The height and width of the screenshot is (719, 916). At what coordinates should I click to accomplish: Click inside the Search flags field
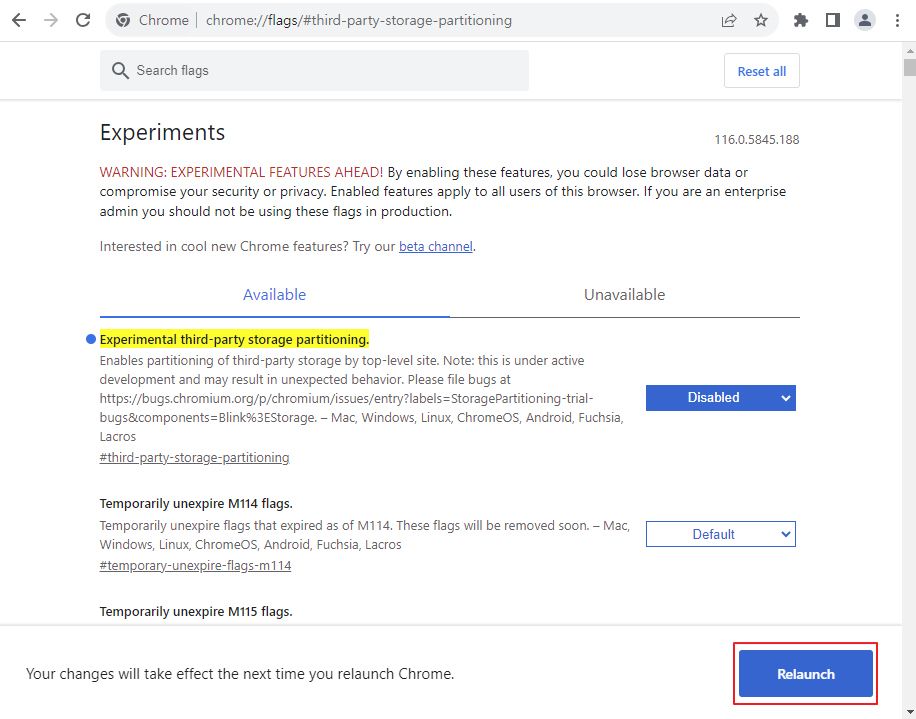(x=300, y=70)
